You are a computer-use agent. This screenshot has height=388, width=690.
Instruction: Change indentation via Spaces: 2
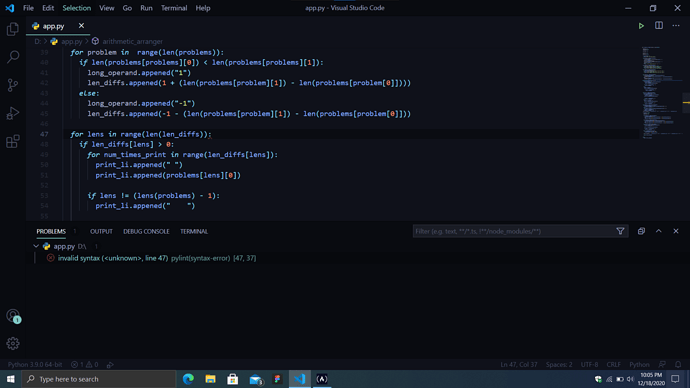point(559,364)
